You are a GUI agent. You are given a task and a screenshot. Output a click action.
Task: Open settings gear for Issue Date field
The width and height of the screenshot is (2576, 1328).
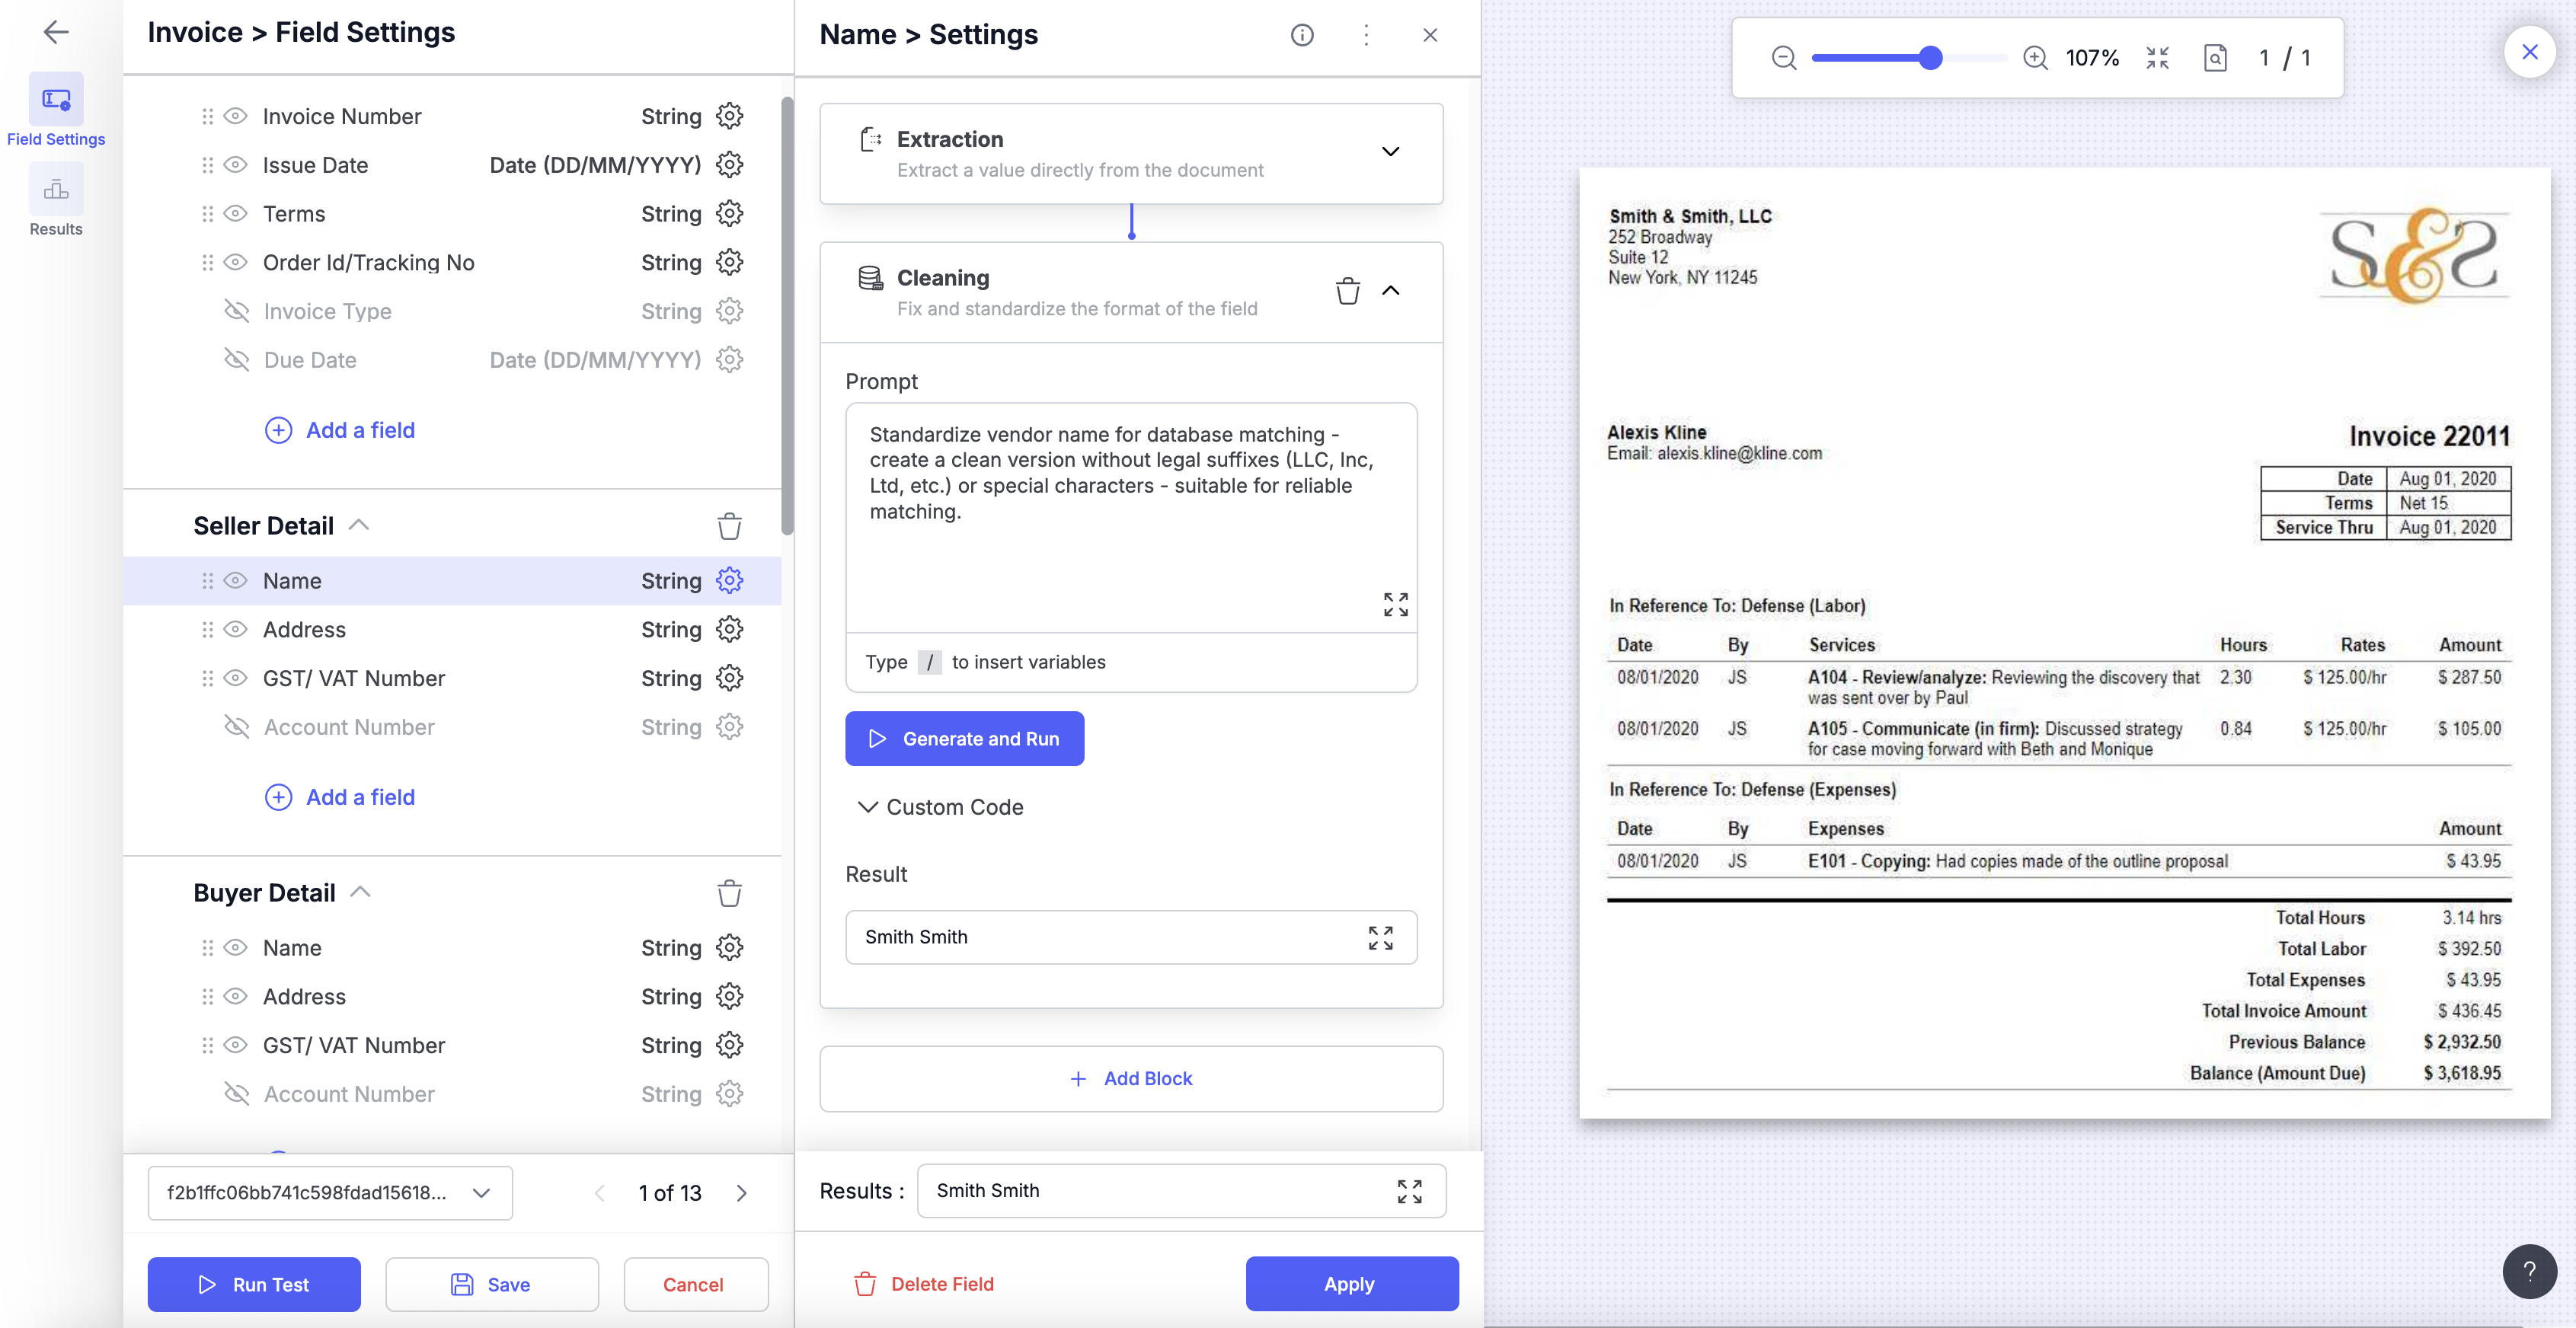(x=730, y=165)
